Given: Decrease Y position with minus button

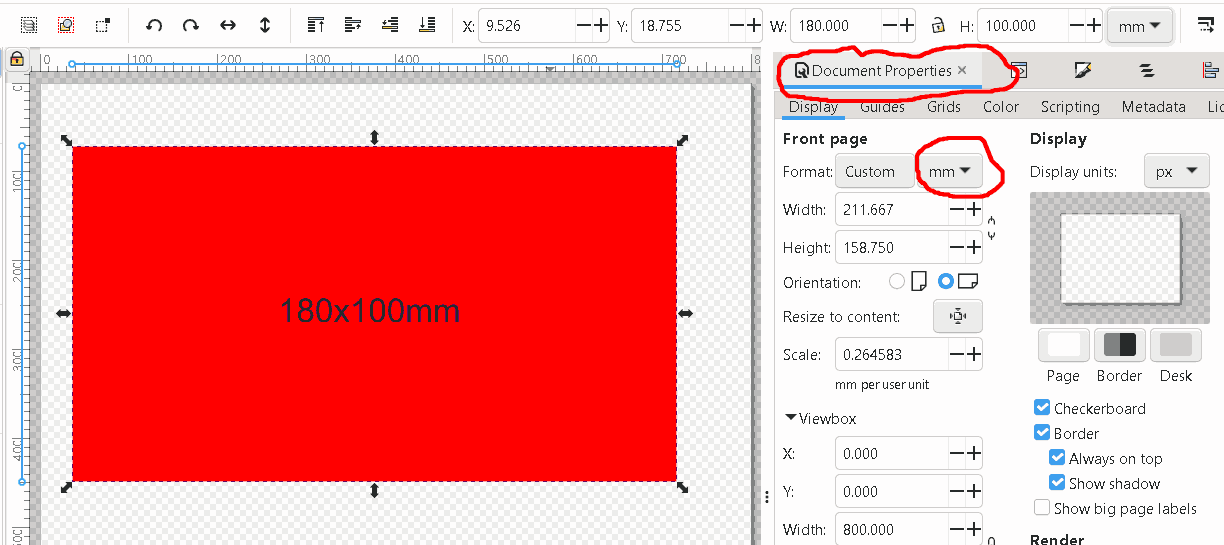Looking at the screenshot, I should coord(736,26).
